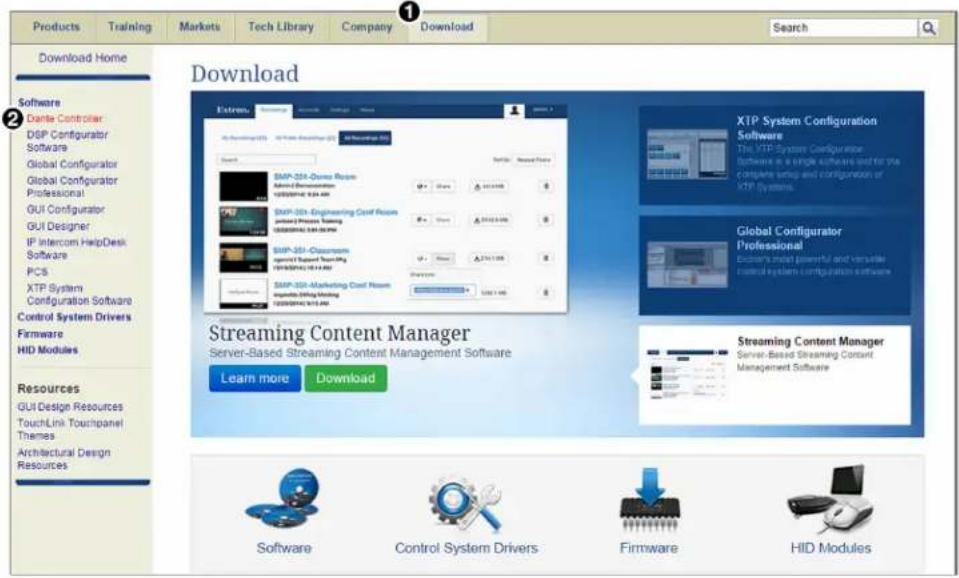
Task: Go to Download Home
Action: (83, 58)
